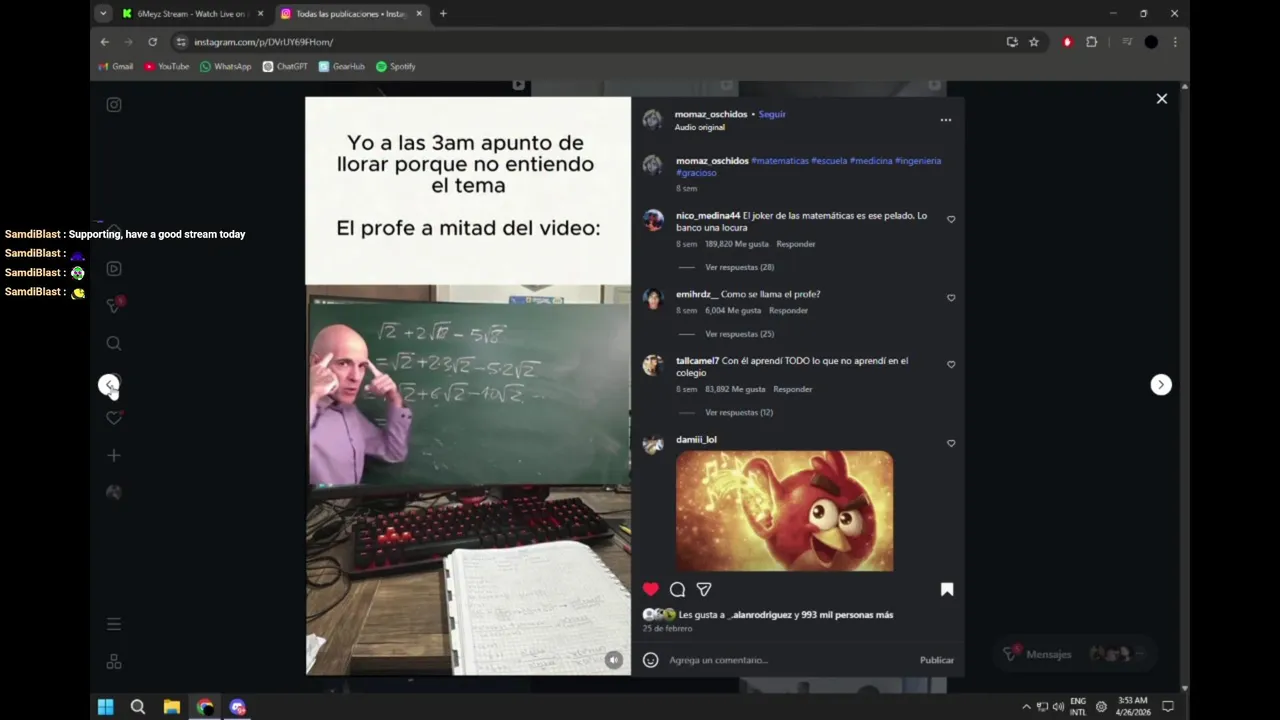
Task: Close the post viewer with X
Action: pos(1162,99)
